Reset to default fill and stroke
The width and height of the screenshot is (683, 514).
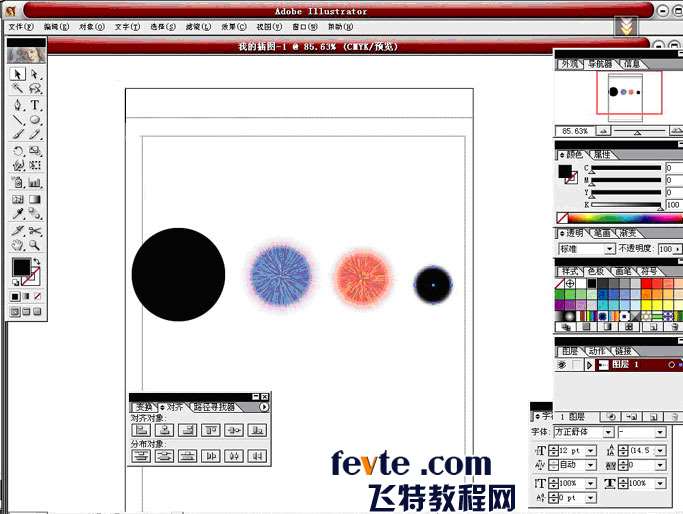pos(15,282)
